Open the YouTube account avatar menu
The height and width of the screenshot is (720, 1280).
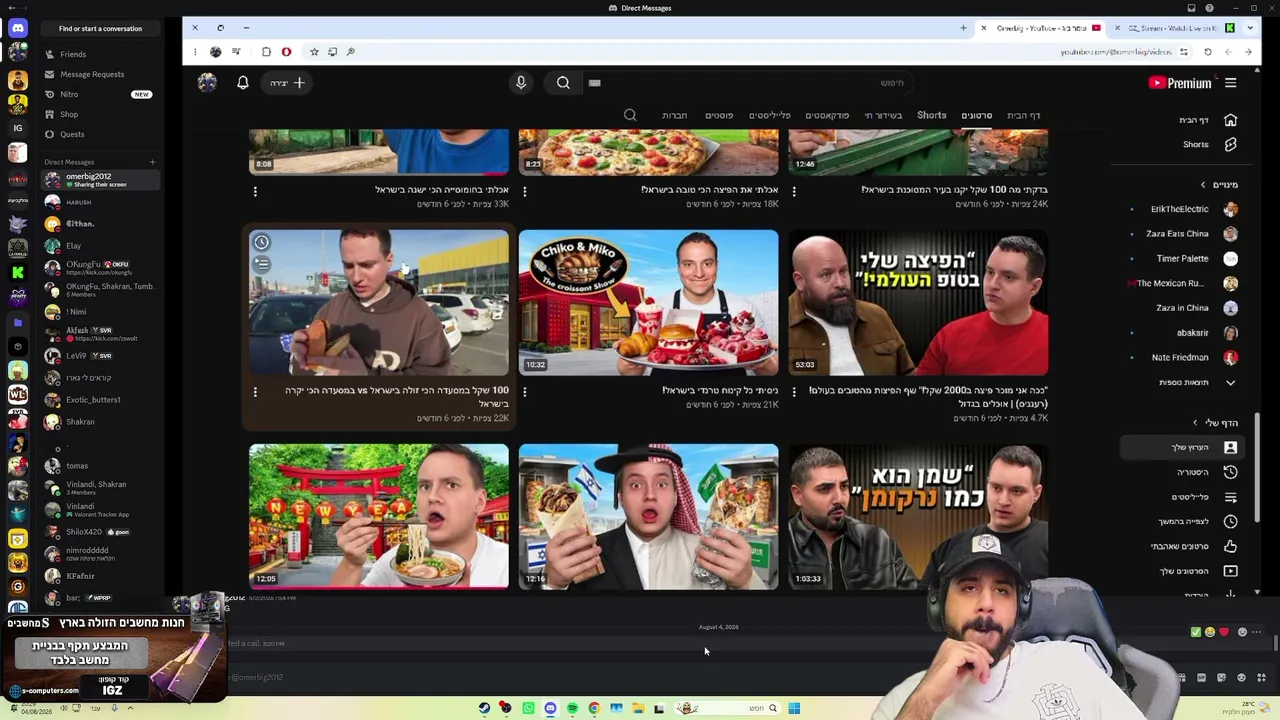[x=207, y=83]
